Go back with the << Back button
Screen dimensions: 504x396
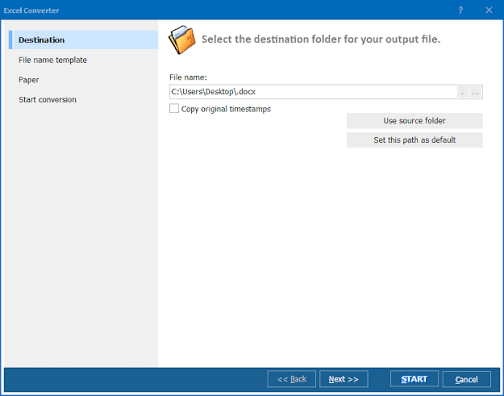[291, 379]
